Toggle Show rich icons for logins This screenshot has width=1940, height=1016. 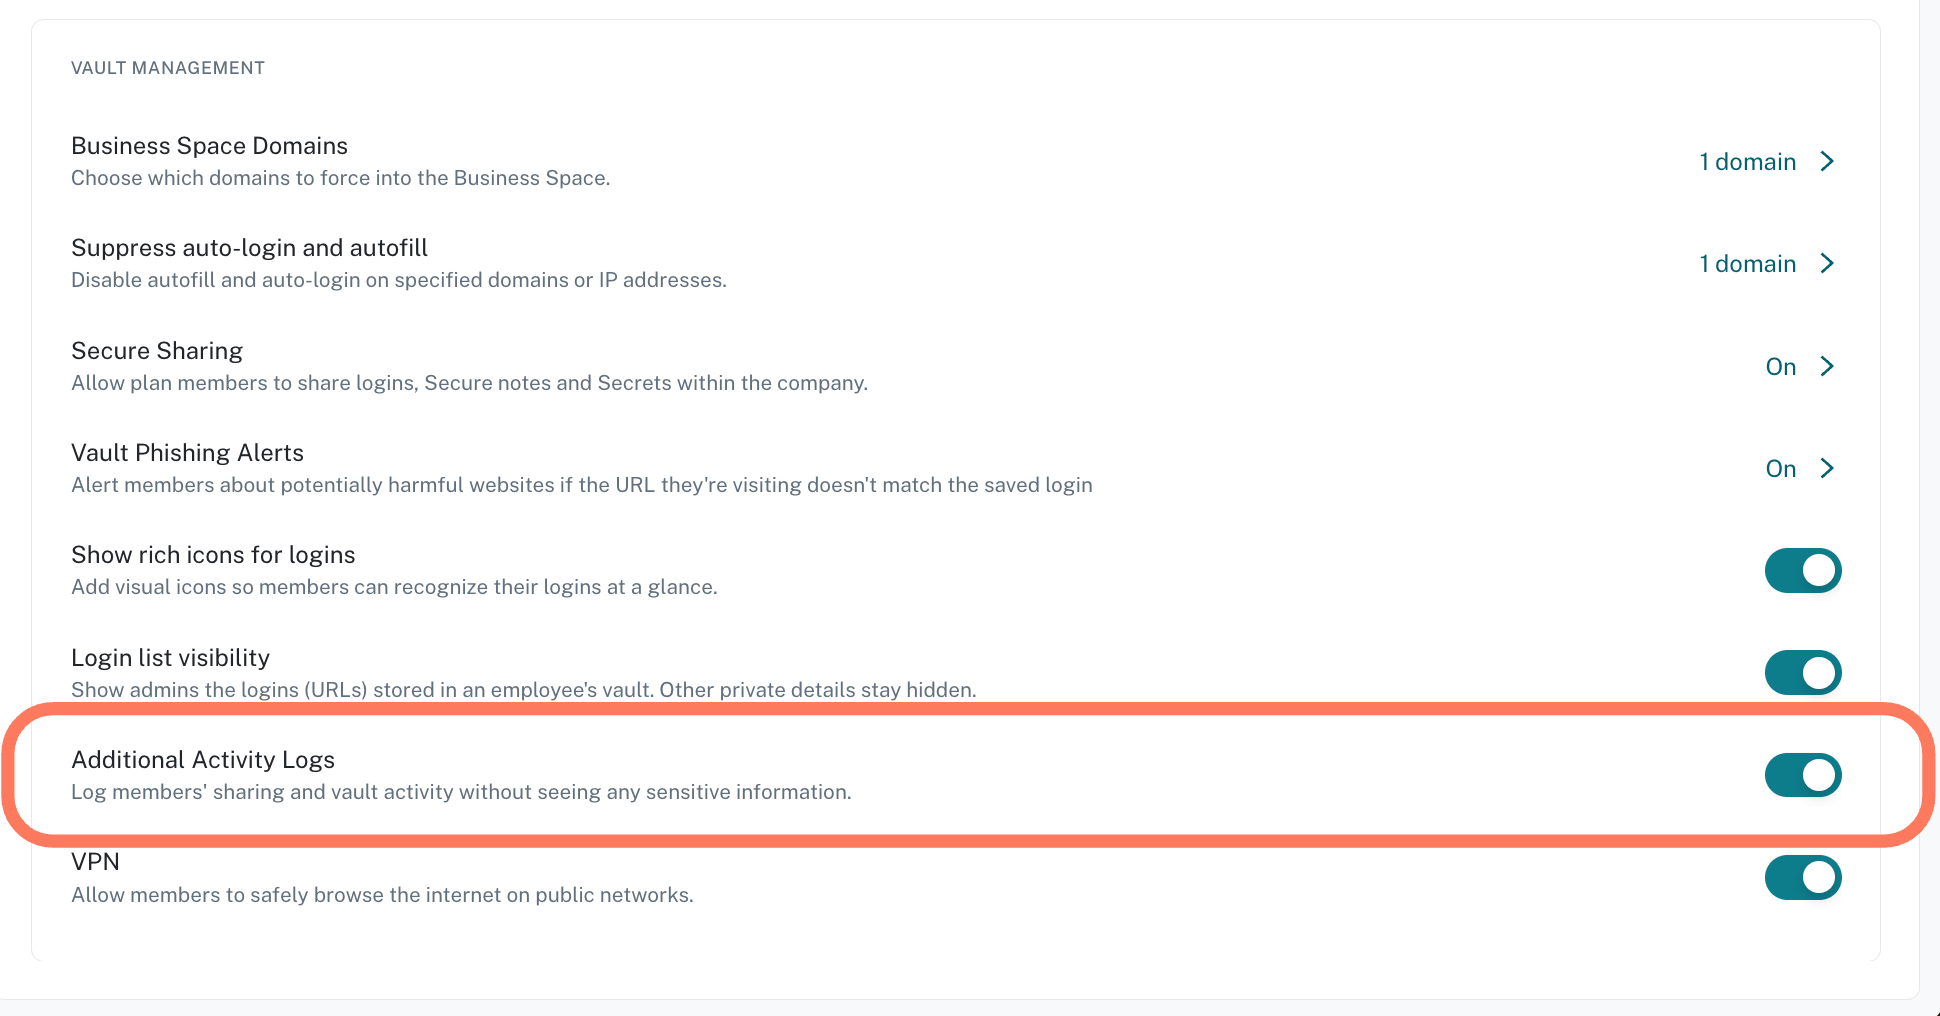(1803, 571)
